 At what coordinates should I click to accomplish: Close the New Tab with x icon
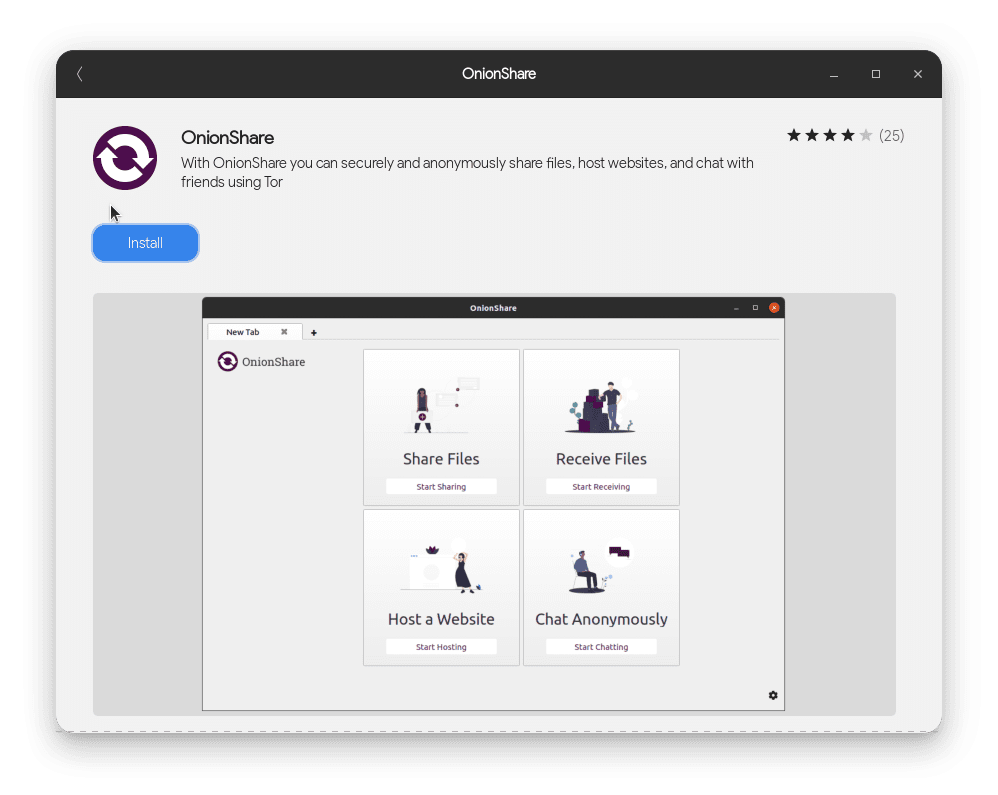pyautogui.click(x=284, y=332)
